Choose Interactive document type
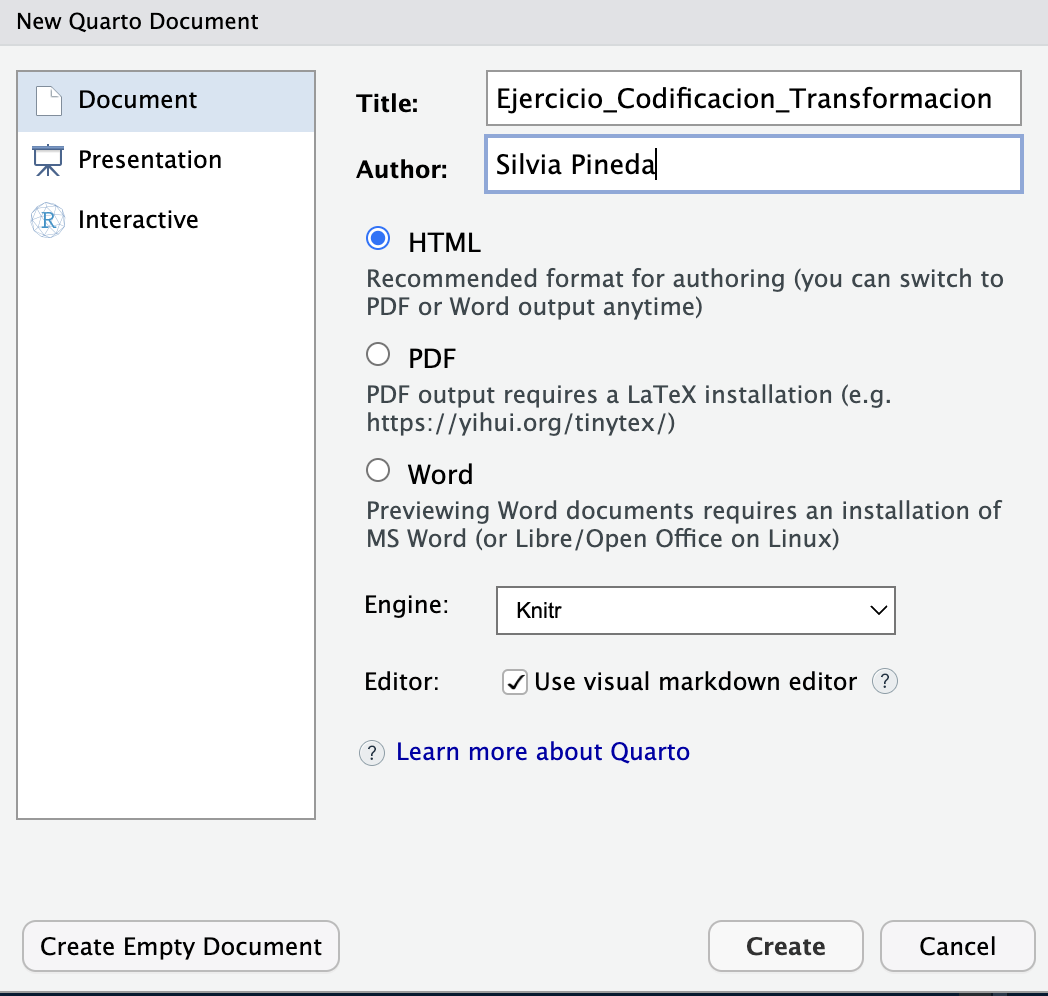 coord(138,220)
